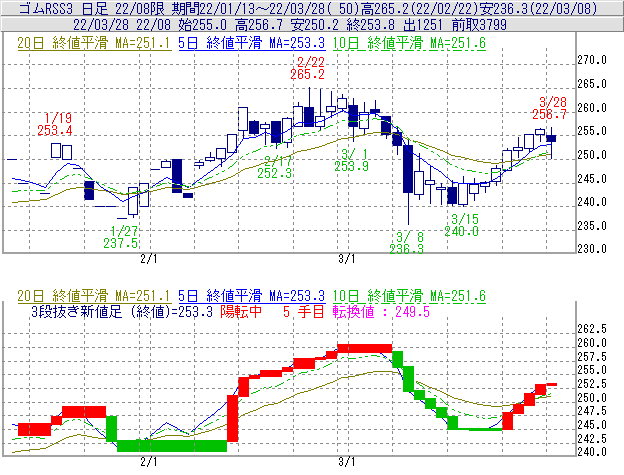
Task: Click the 3段抜き新値足 (終値)=253.3 label
Action: click(x=122, y=311)
